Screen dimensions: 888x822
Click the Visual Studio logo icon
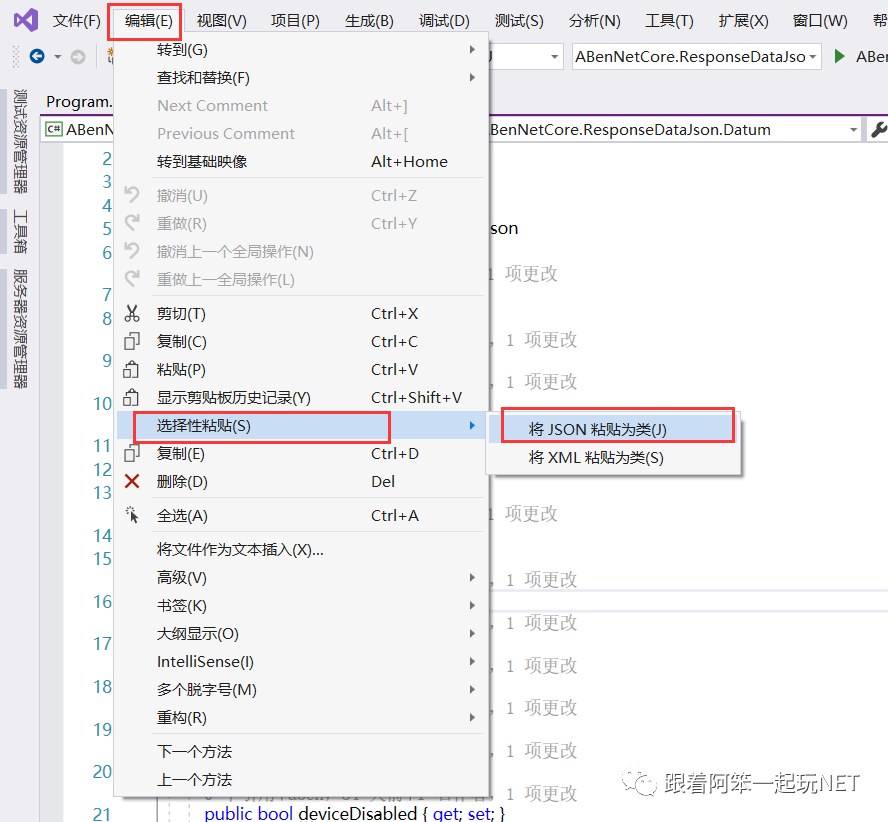point(26,20)
